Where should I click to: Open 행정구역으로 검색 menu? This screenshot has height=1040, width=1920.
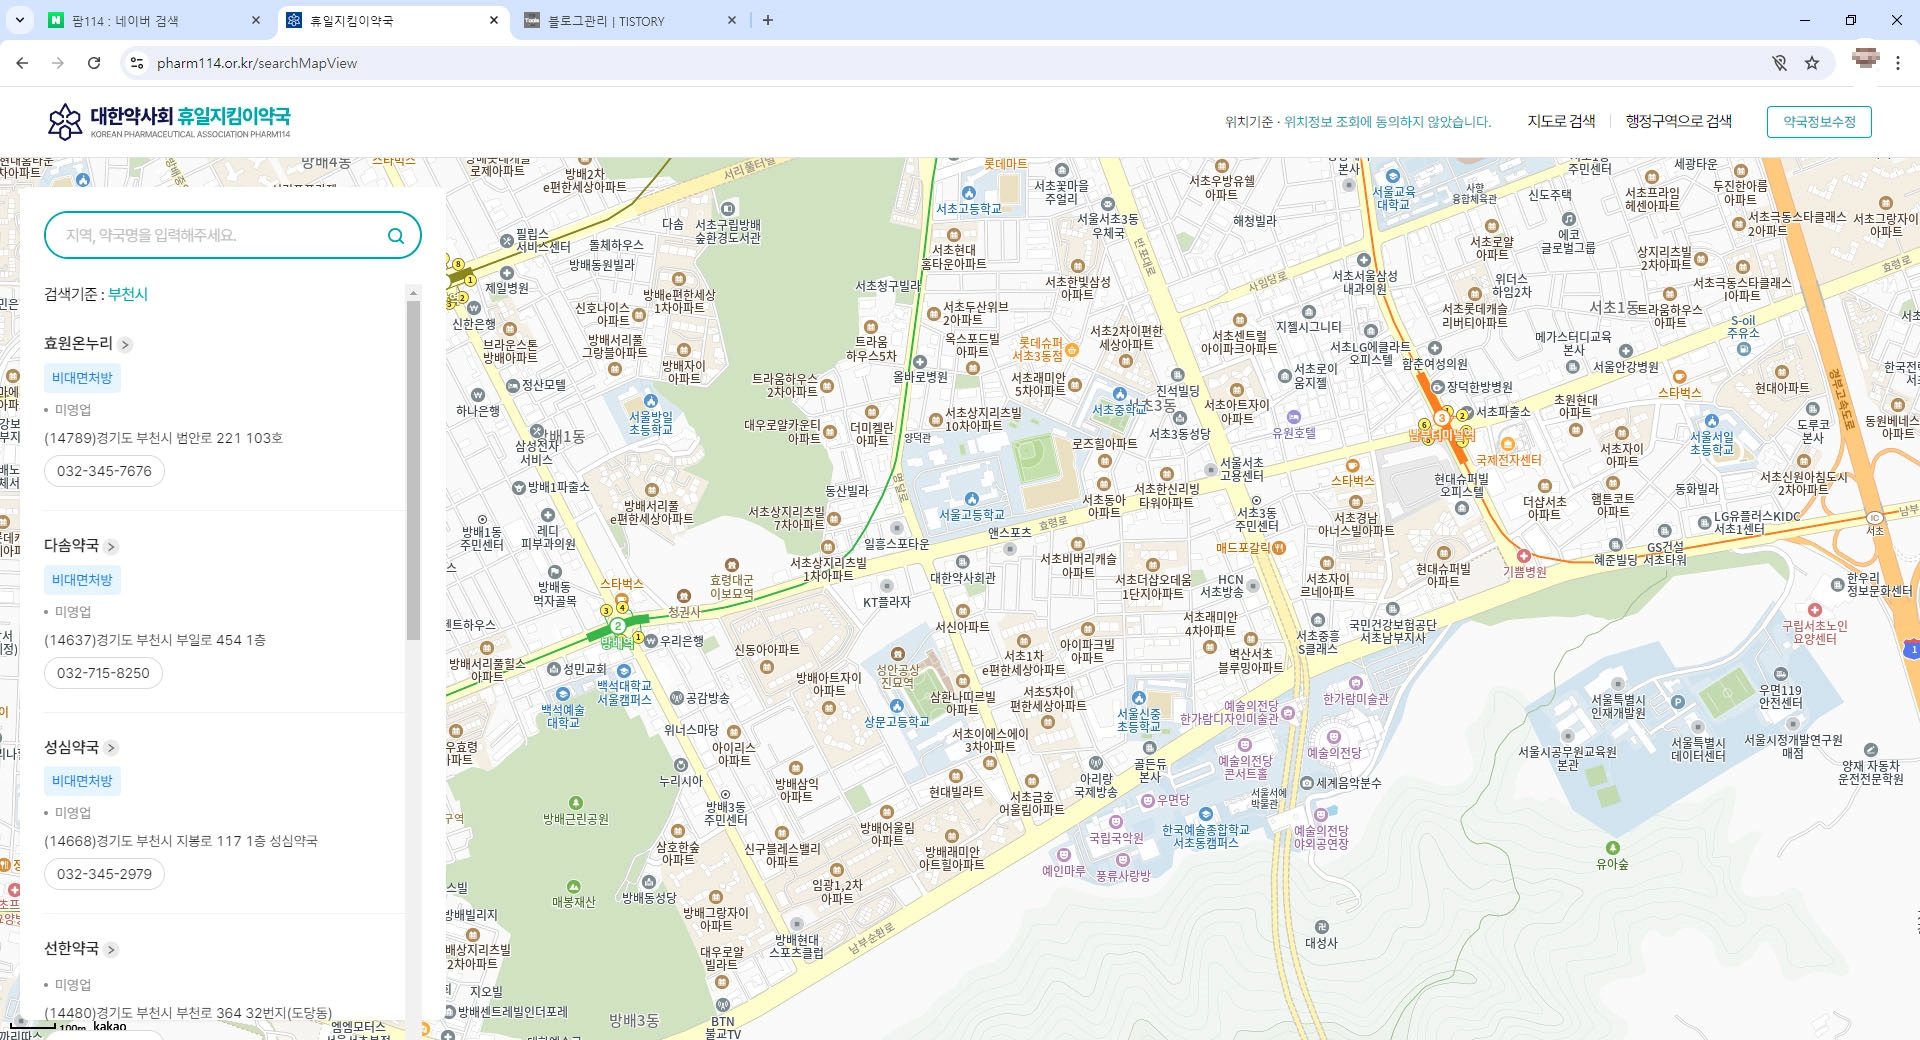pos(1678,121)
